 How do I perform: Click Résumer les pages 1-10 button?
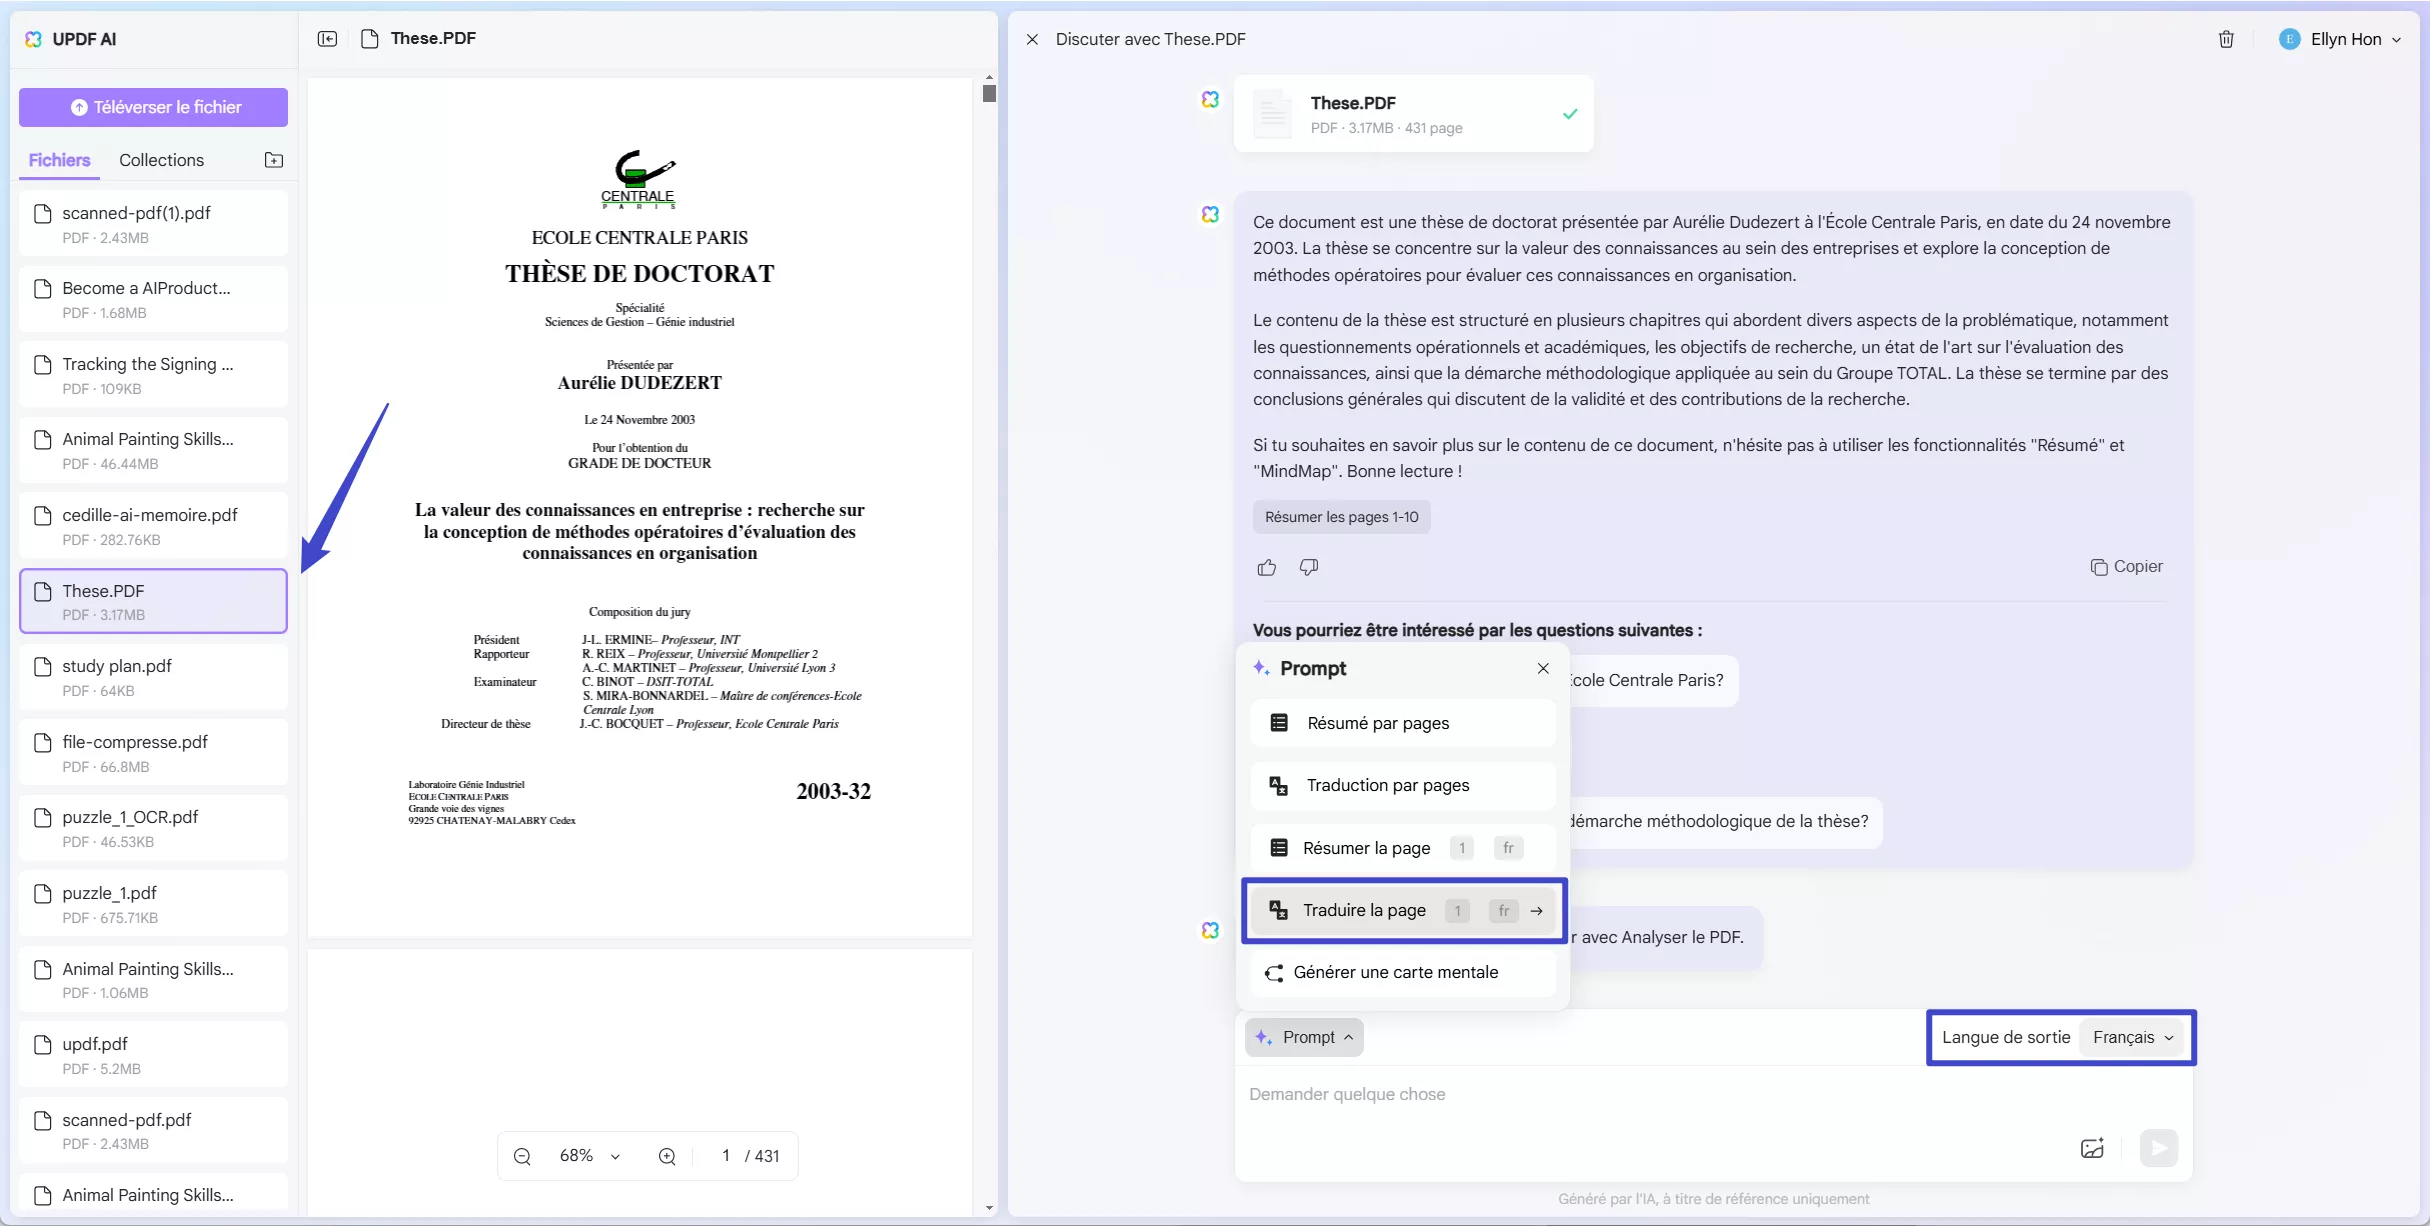(1341, 517)
